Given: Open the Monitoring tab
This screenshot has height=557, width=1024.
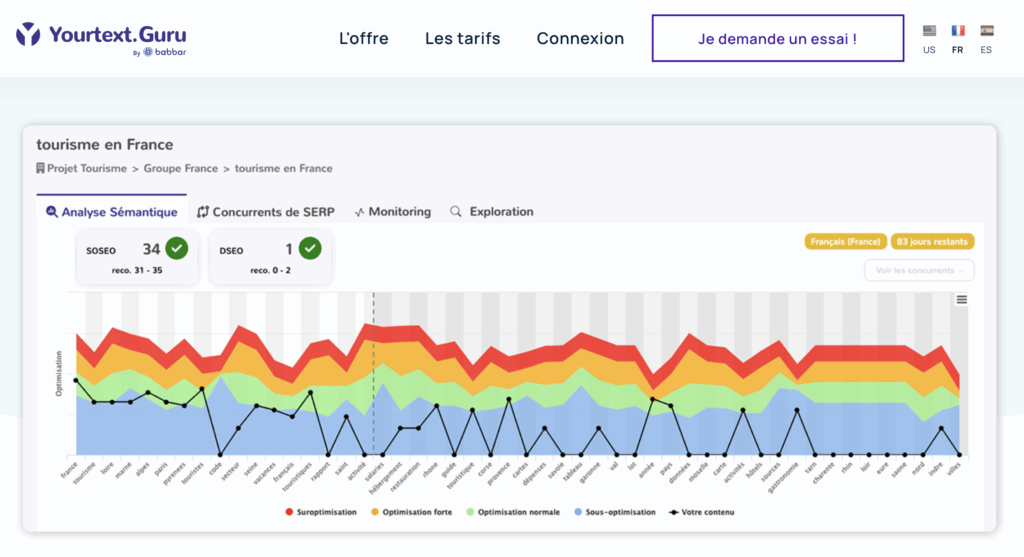Looking at the screenshot, I should pyautogui.click(x=392, y=212).
